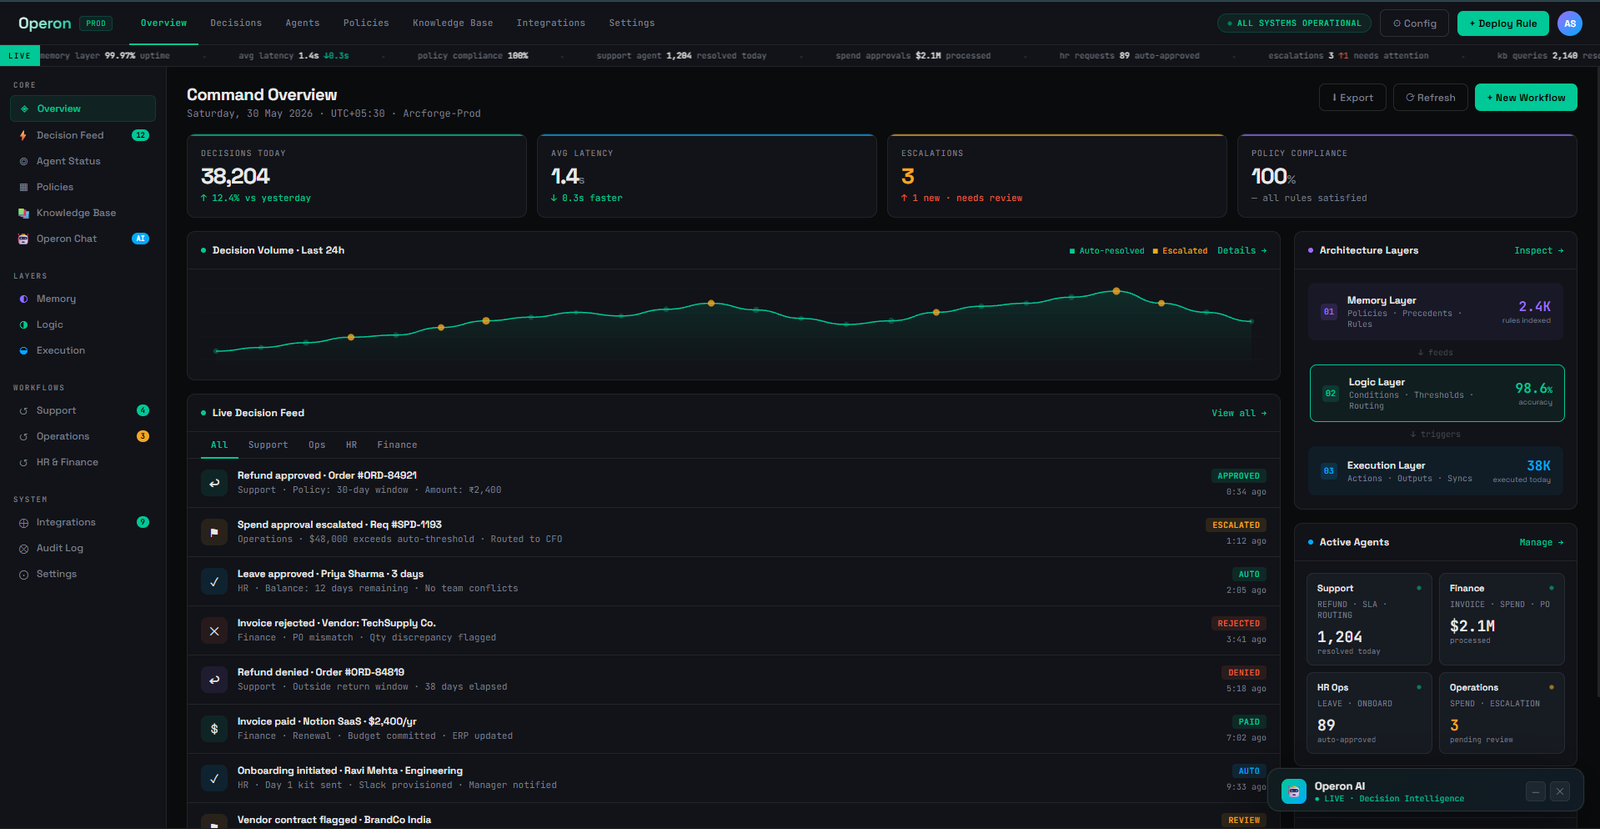
Task: Open the Execution Layer card
Action: tap(1436, 472)
